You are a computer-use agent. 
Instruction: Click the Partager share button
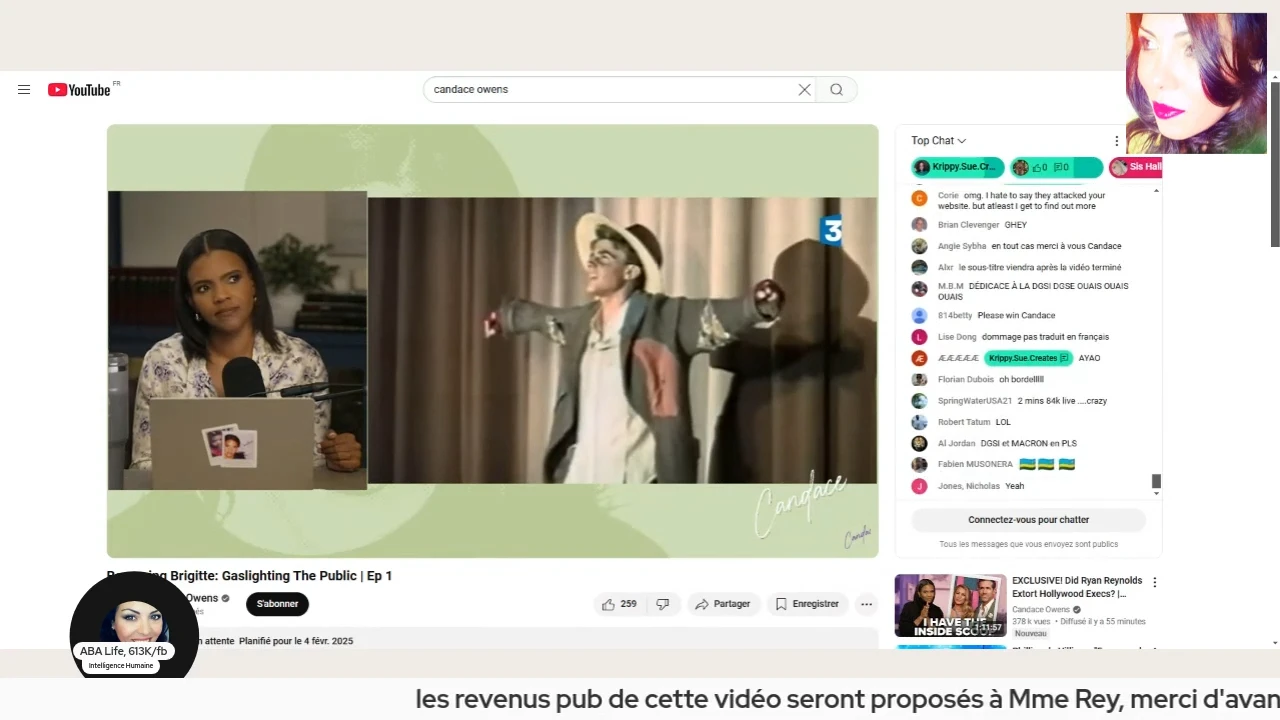(722, 604)
